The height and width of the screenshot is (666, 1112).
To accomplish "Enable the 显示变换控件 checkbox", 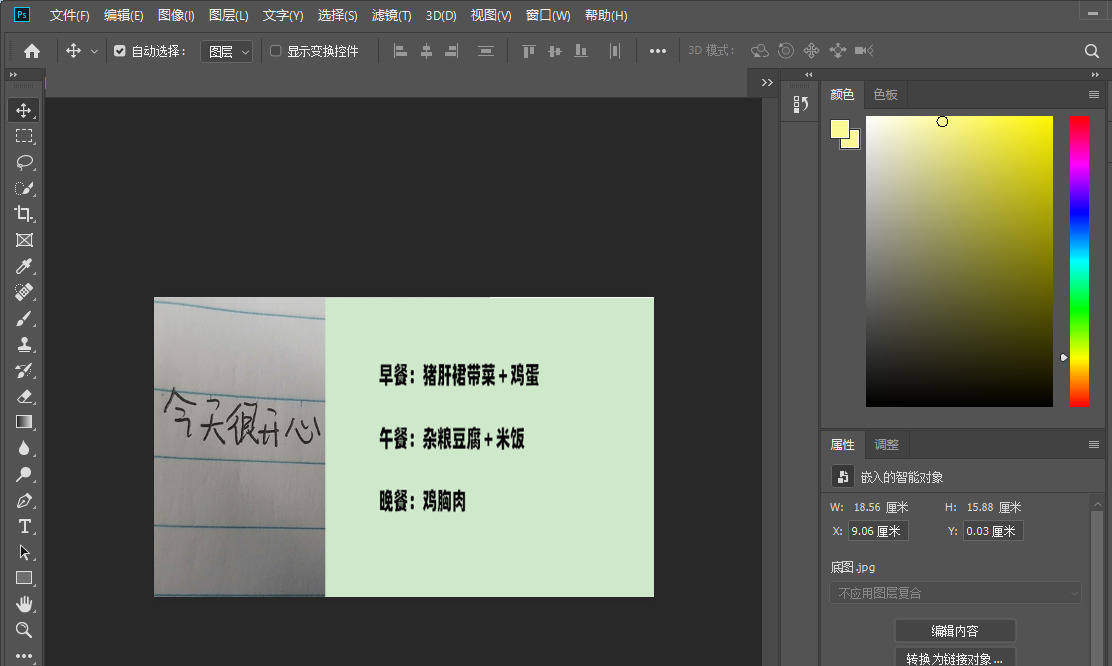I will point(276,51).
